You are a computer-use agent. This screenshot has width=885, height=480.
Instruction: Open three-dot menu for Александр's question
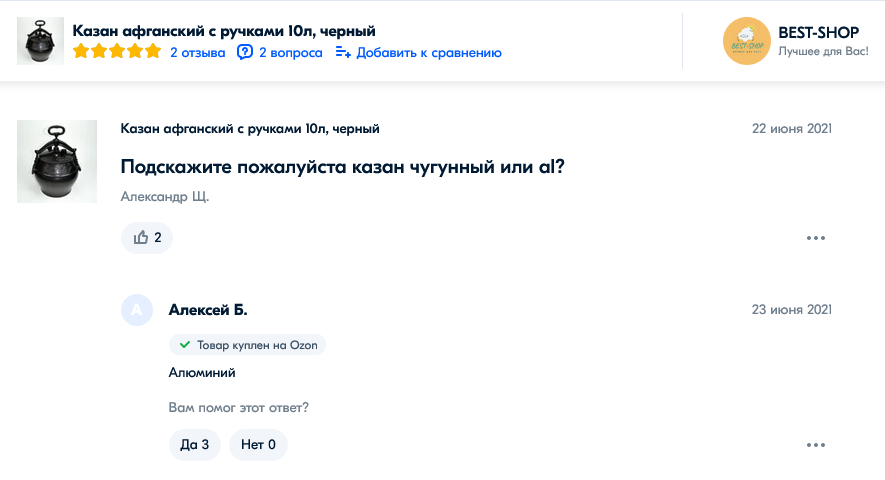pyautogui.click(x=816, y=238)
